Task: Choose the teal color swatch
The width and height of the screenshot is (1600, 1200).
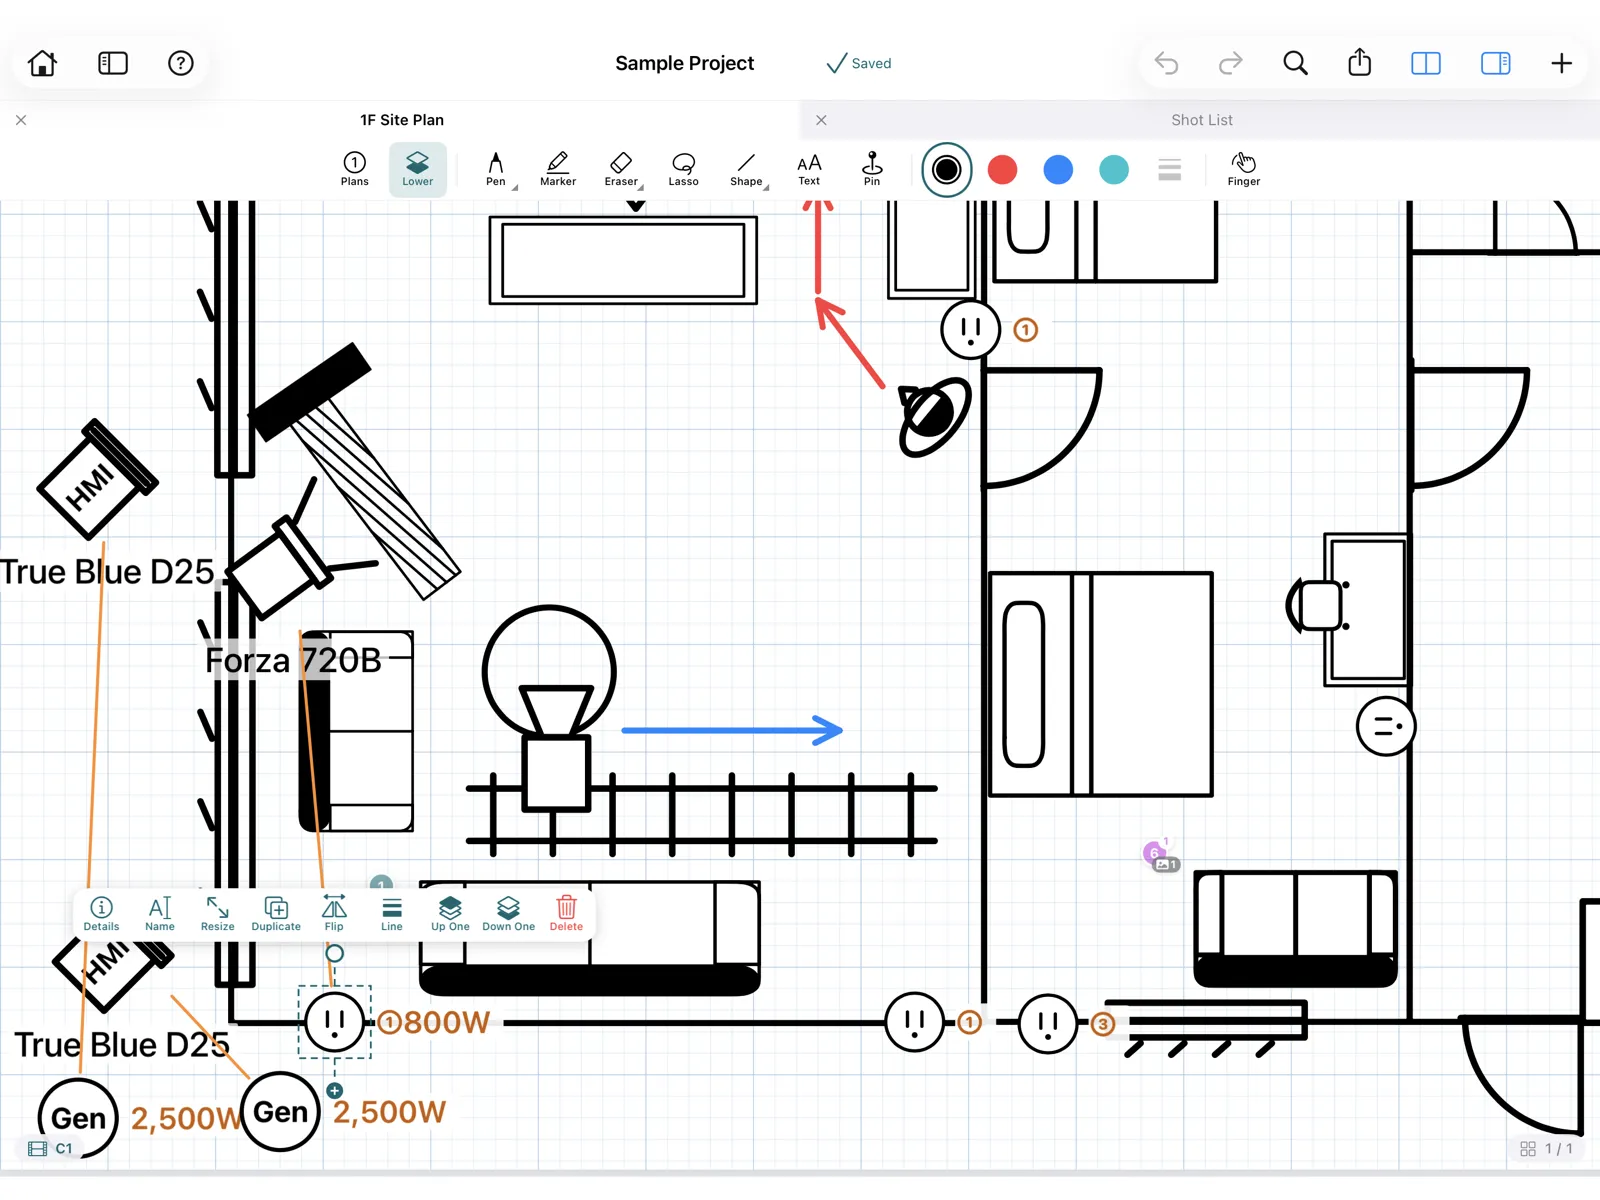Action: tap(1114, 170)
